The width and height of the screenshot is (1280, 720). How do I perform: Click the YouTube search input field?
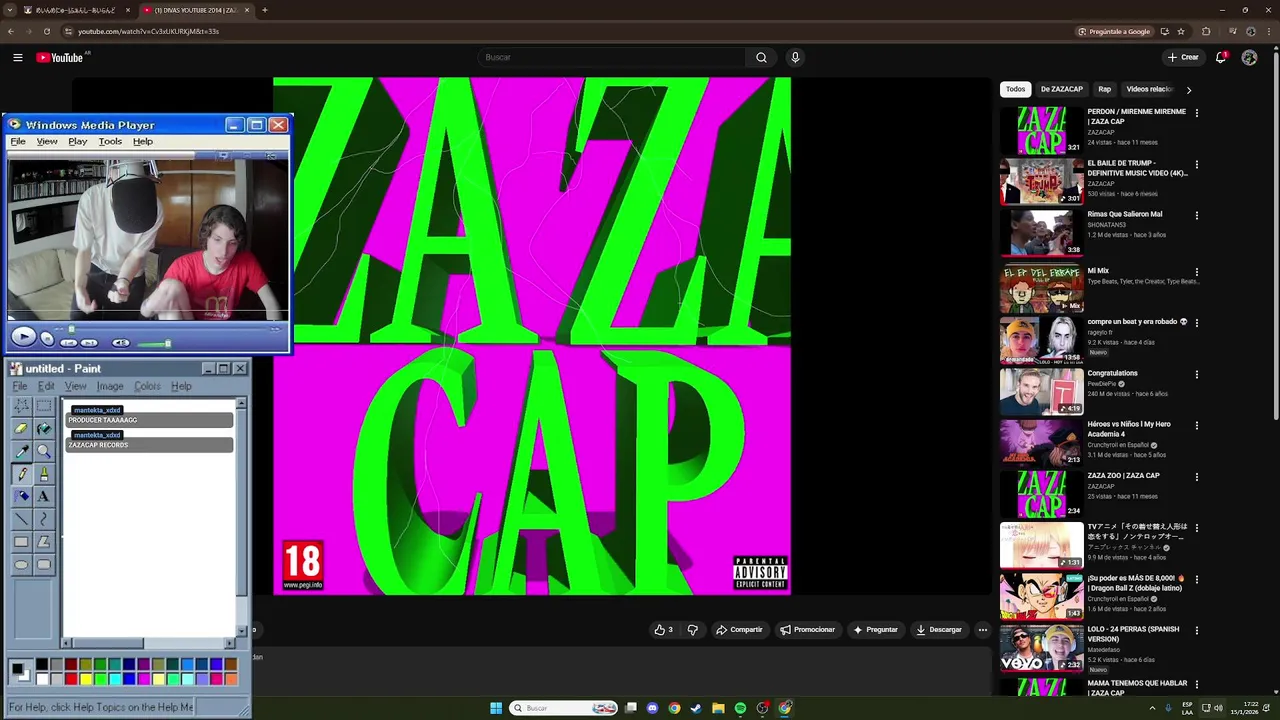pos(612,57)
